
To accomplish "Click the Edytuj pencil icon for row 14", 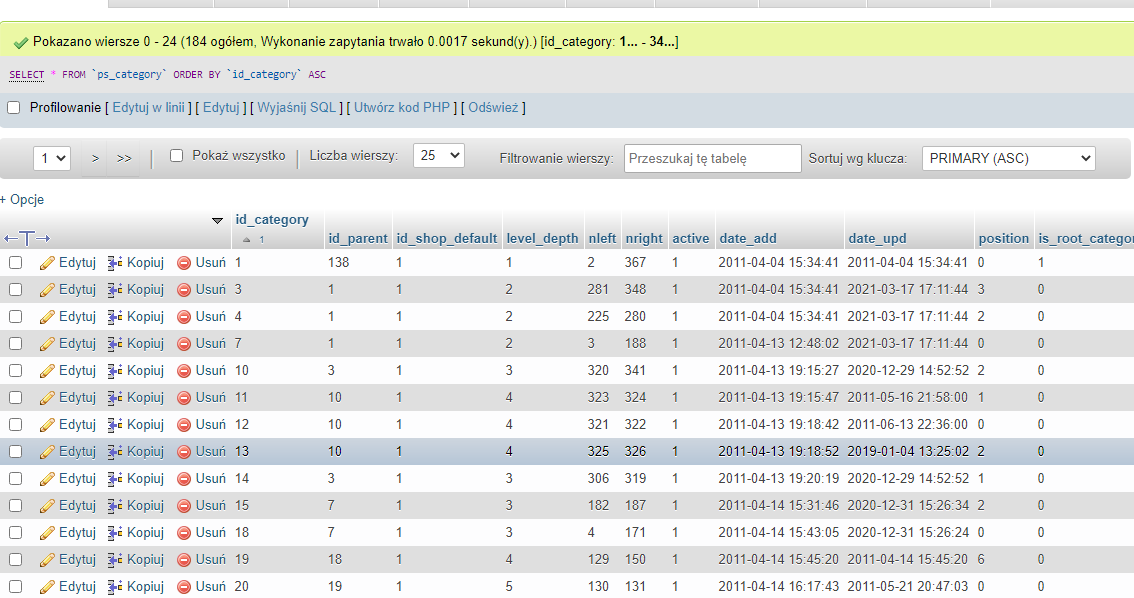I will click(47, 479).
